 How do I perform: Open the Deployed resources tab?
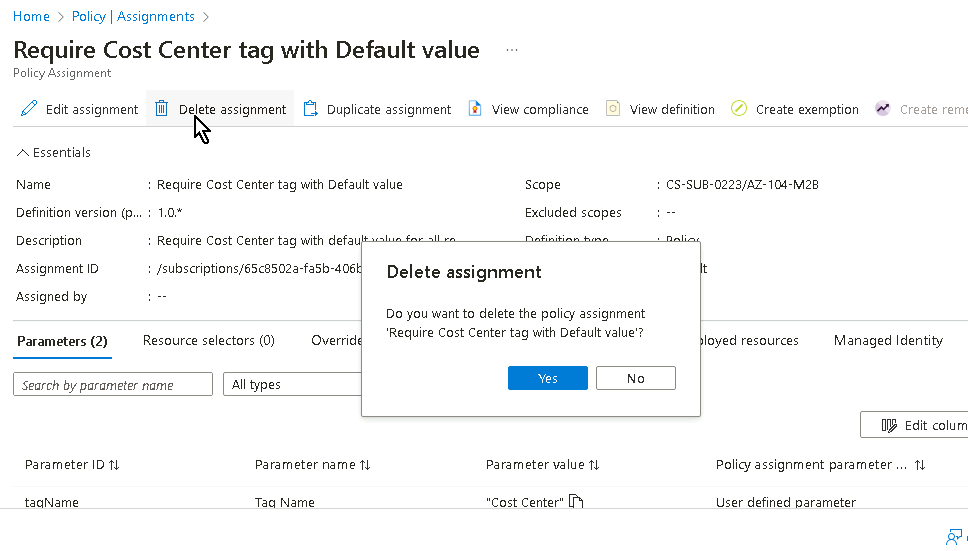pos(749,341)
